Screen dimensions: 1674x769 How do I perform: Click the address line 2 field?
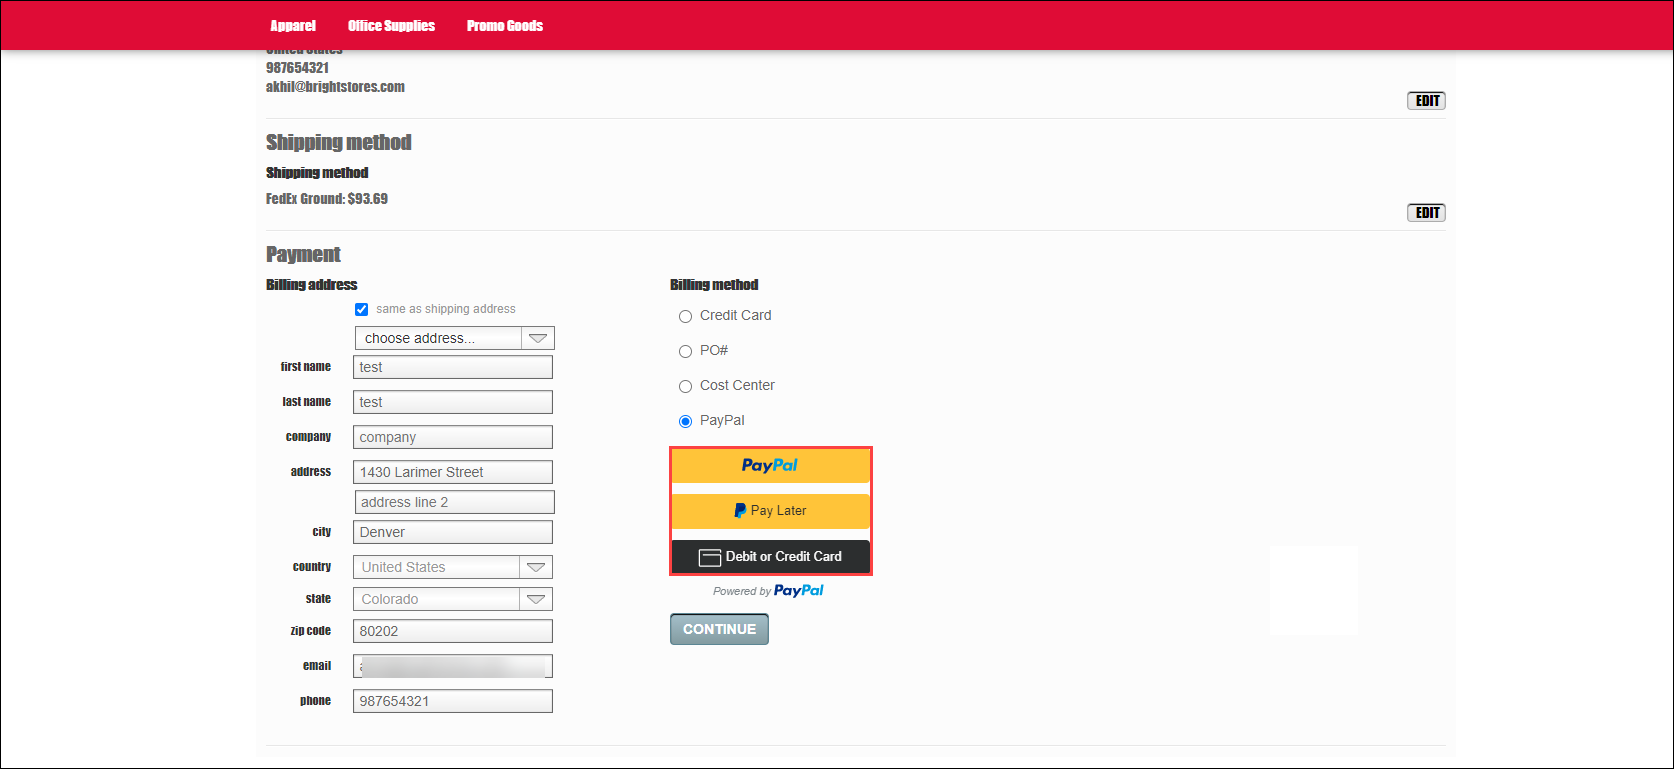455,502
